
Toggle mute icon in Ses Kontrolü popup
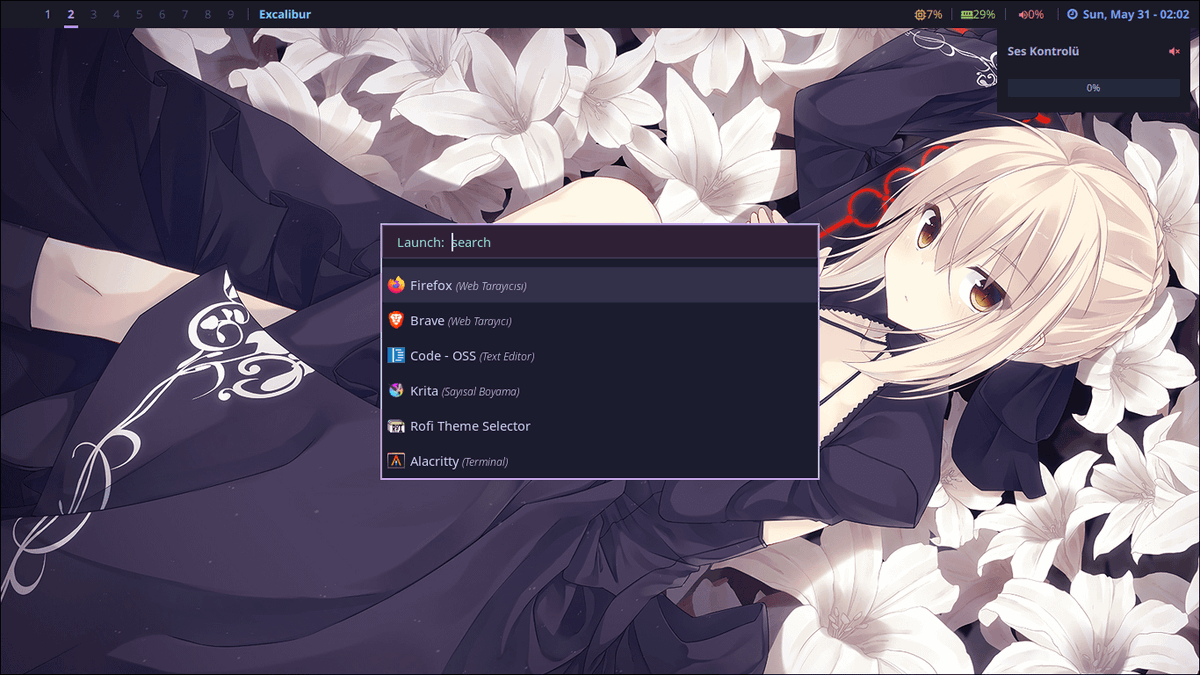pos(1174,51)
